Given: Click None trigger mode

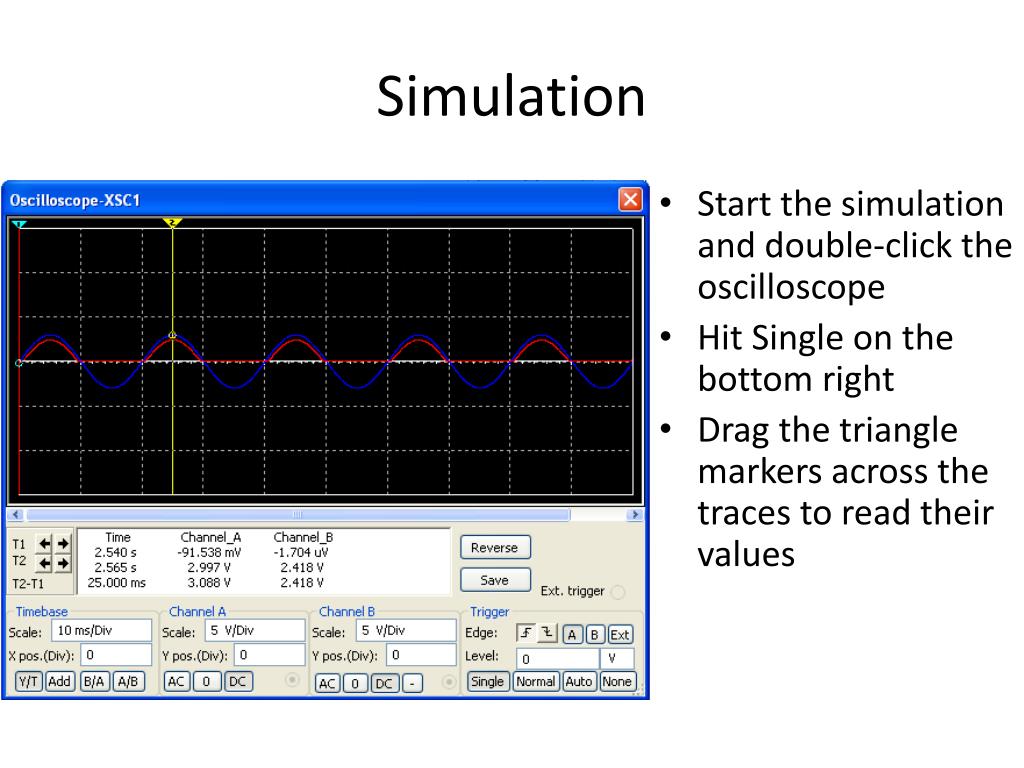Looking at the screenshot, I should 617,681.
